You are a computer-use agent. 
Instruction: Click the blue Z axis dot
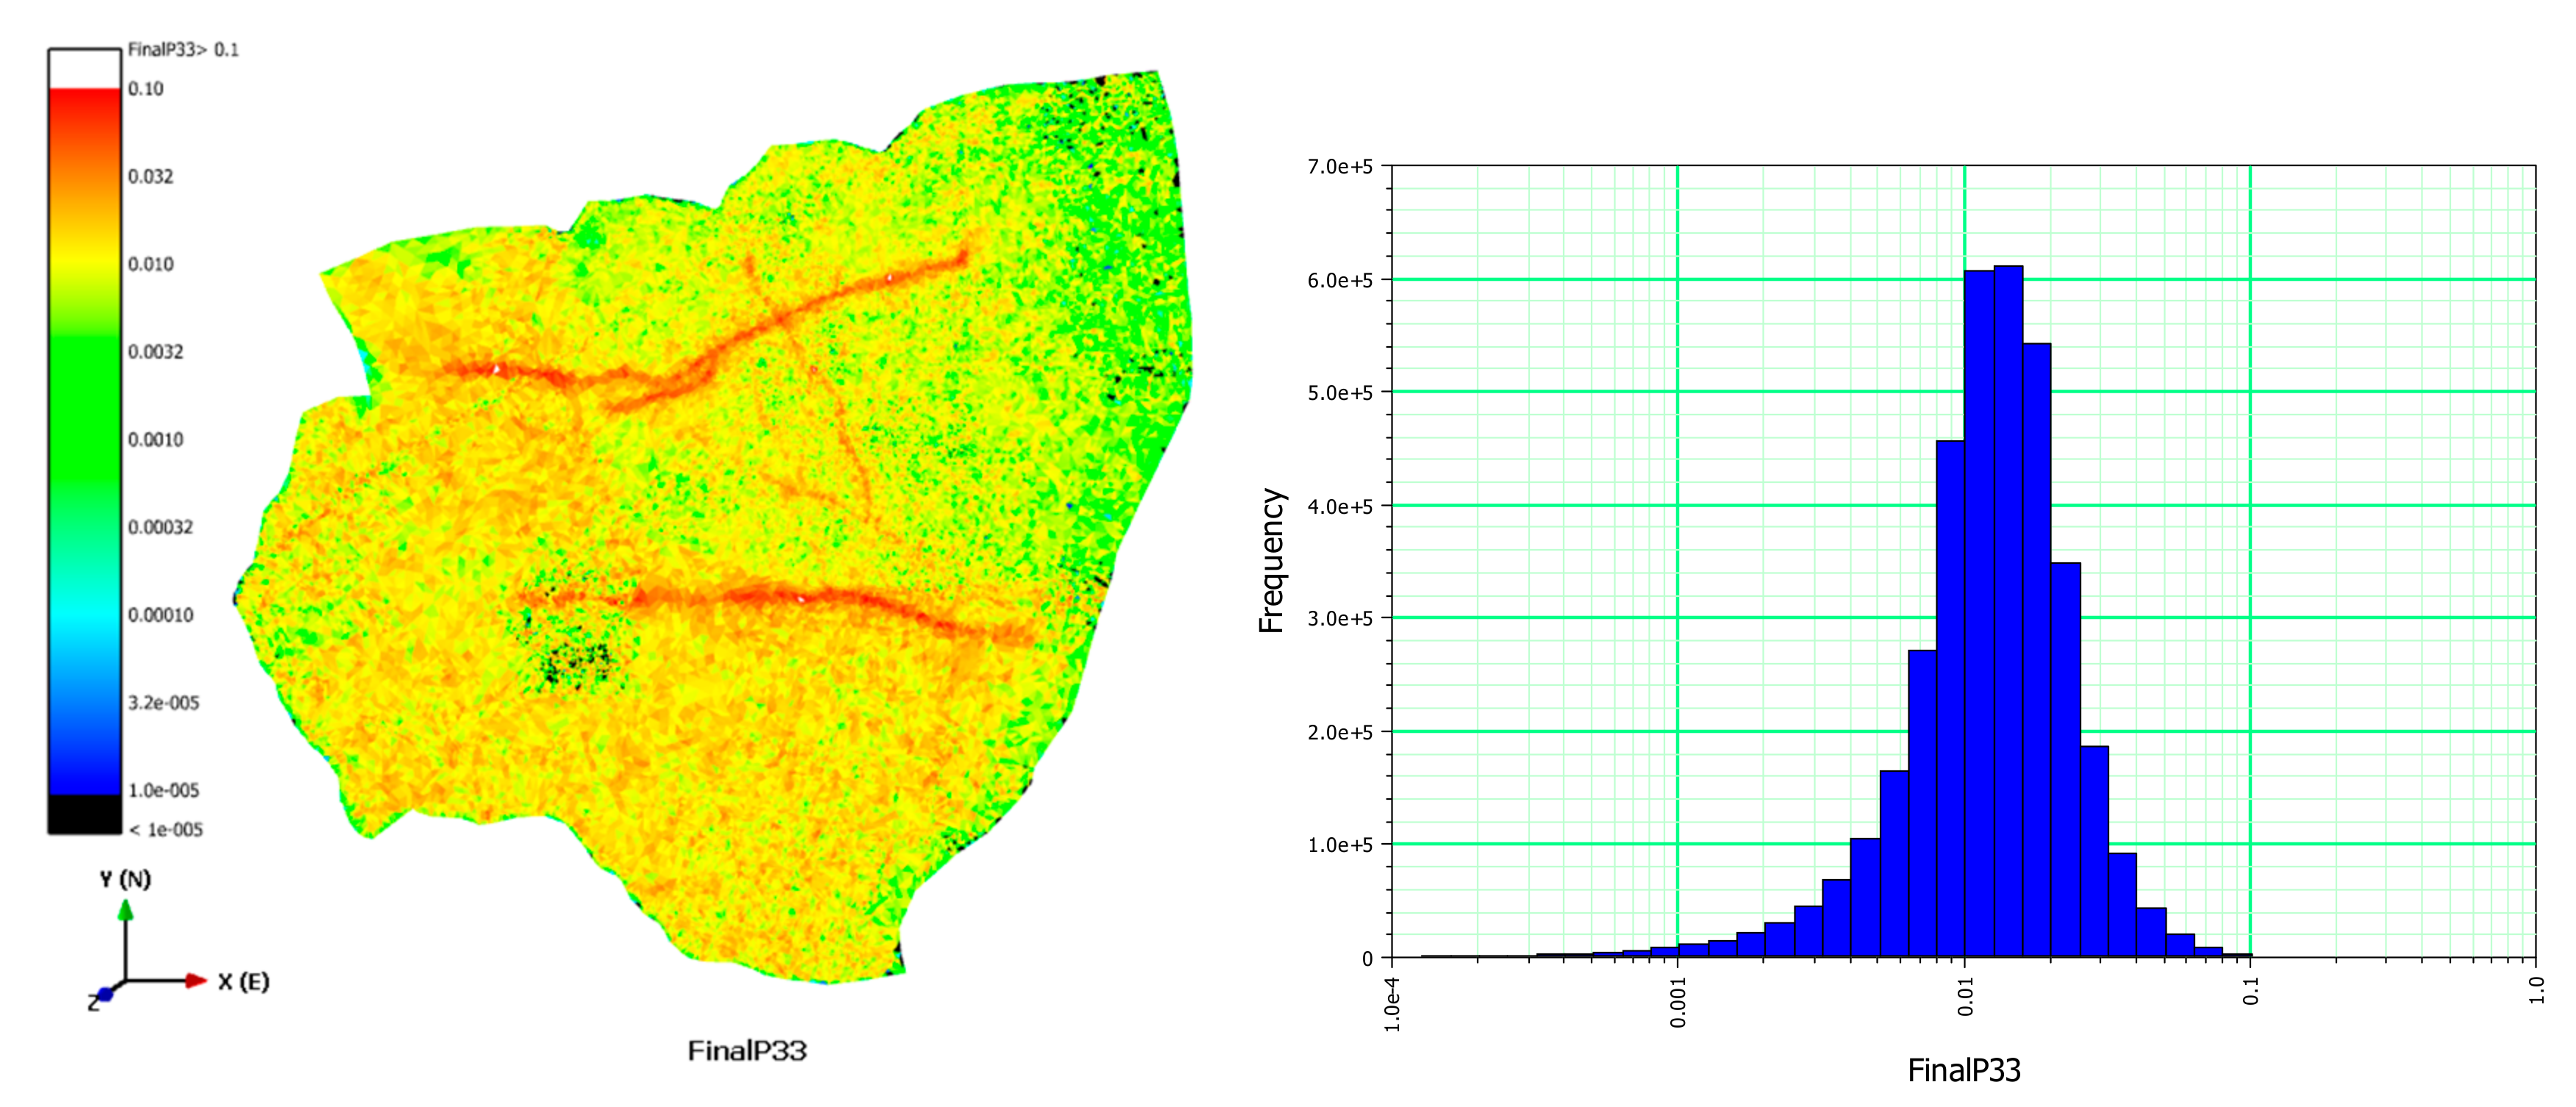coord(105,994)
